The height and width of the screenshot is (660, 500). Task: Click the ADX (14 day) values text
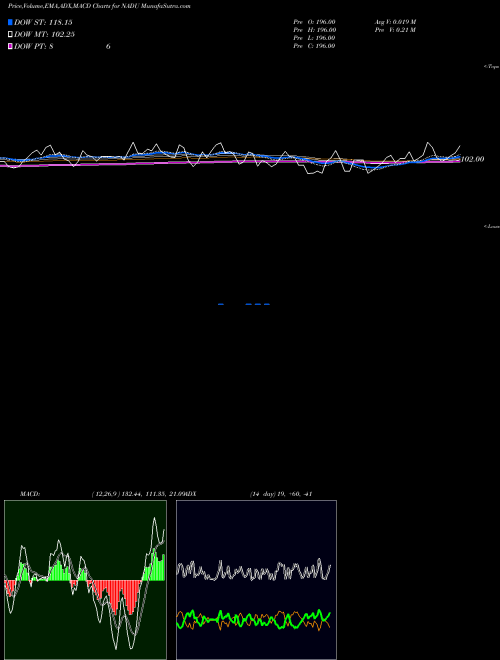pos(281,494)
